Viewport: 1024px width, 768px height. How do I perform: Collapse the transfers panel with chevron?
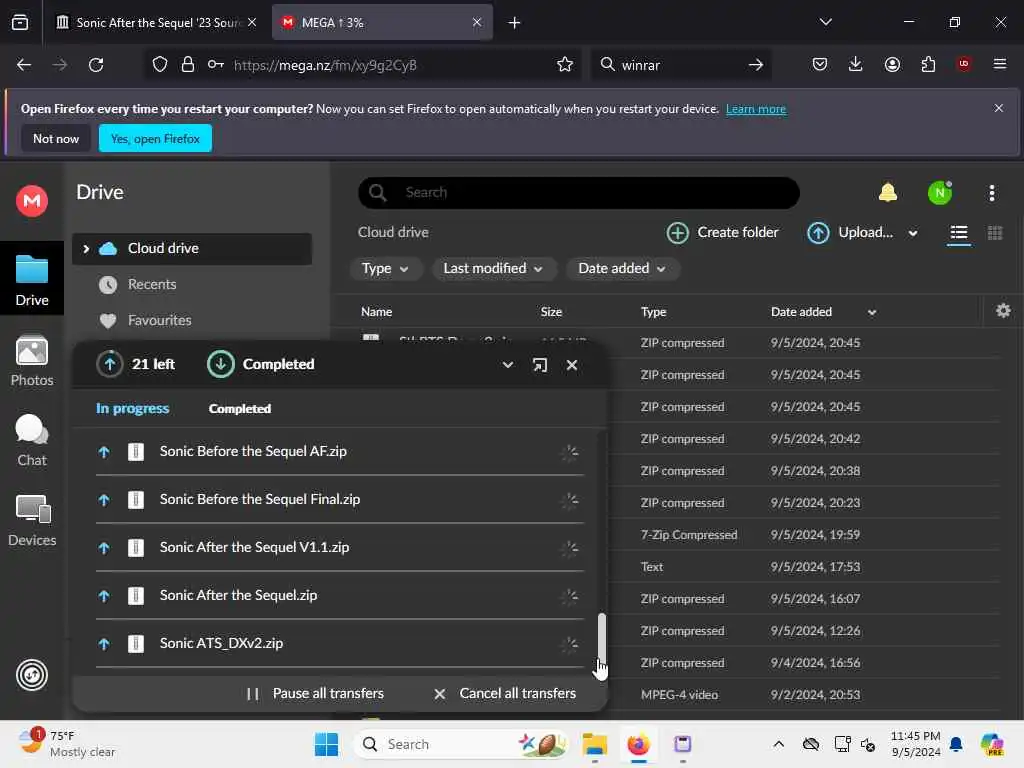[x=507, y=365]
